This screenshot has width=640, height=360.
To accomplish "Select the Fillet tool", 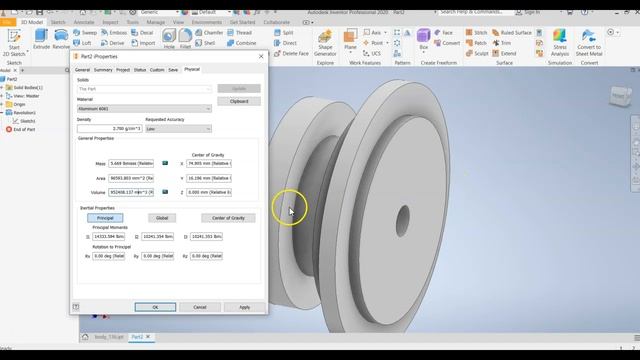I will coord(185,39).
